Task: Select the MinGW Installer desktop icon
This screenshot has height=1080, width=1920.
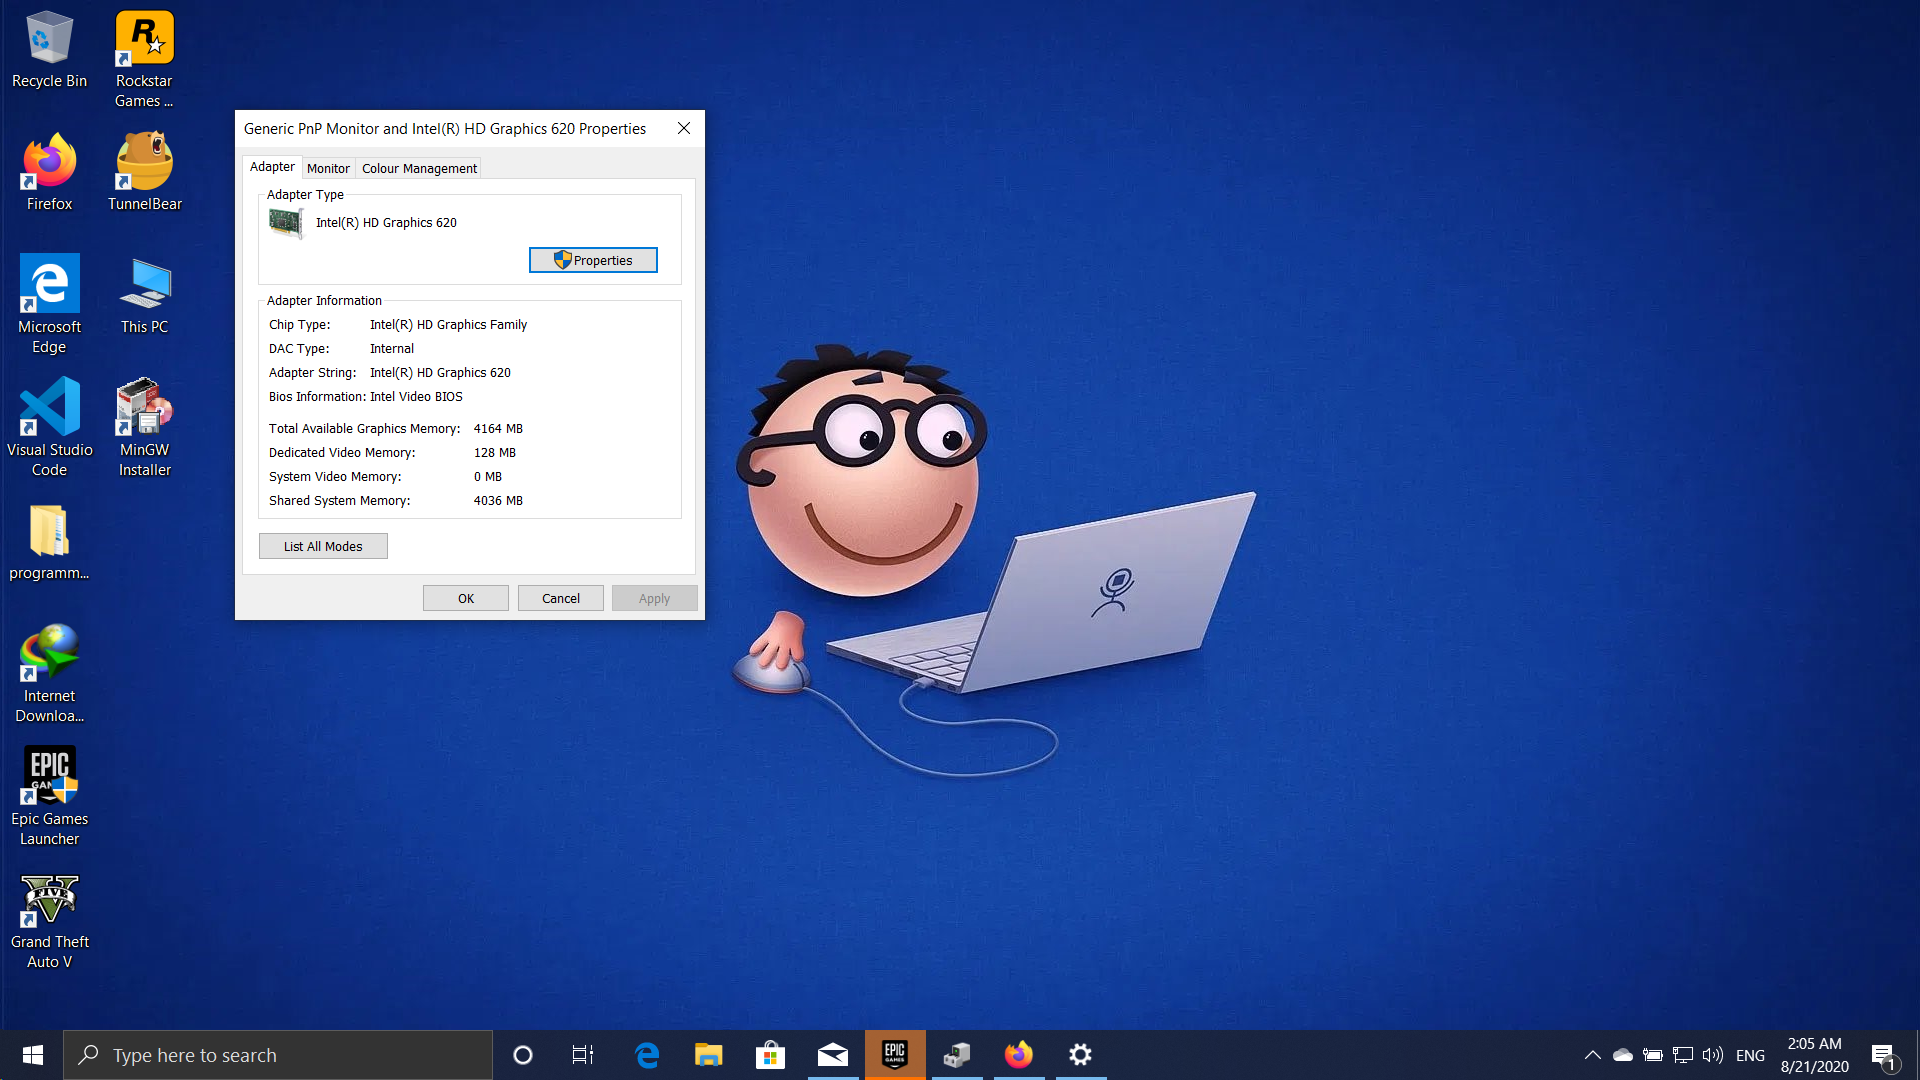Action: [x=144, y=409]
